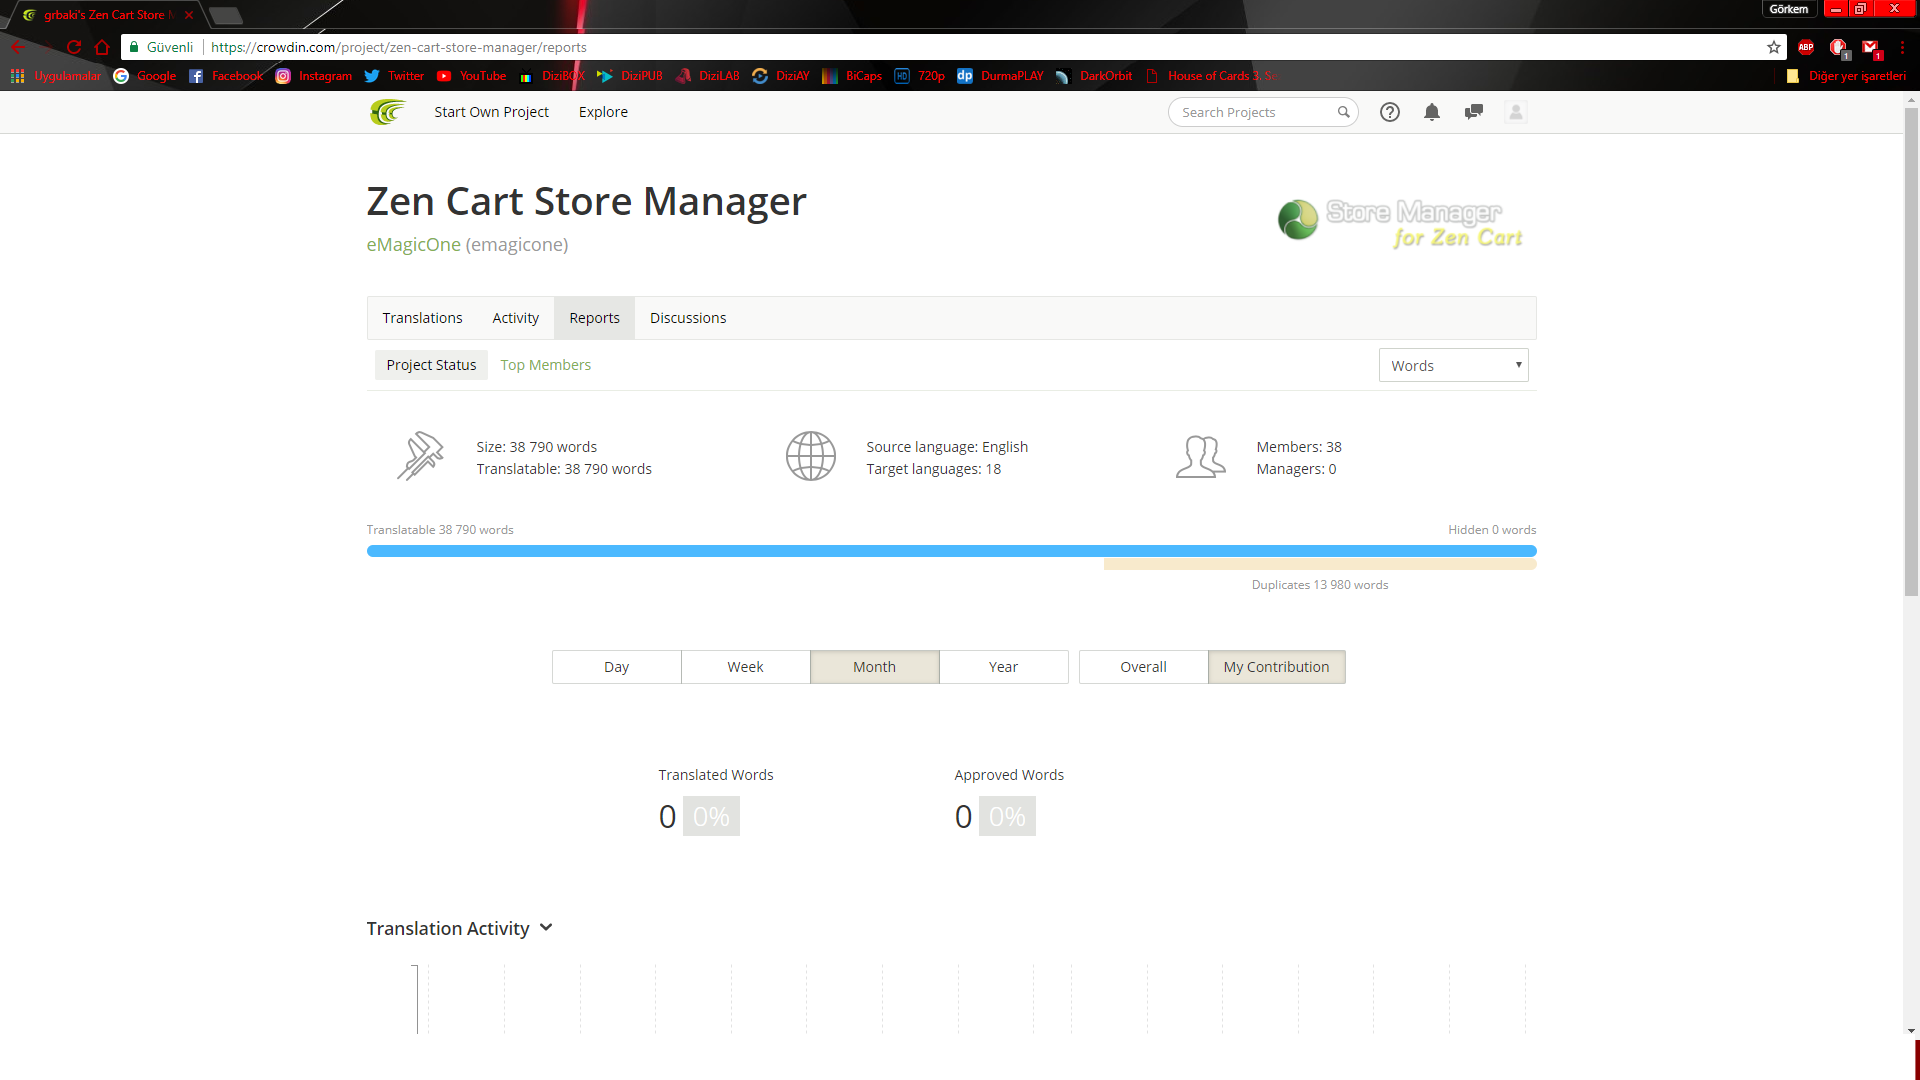This screenshot has height=1080, width=1920.
Task: Open House of Cards bookmark
Action: (x=1210, y=76)
